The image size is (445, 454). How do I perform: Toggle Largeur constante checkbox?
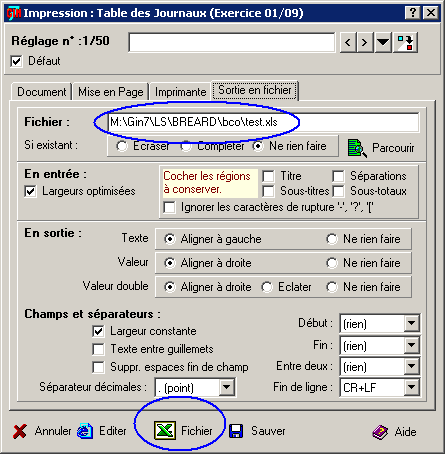click(x=98, y=331)
